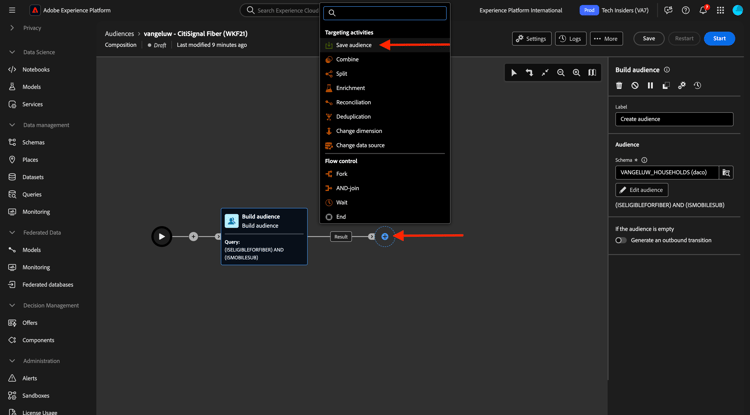Expand the Privacy section
750x415 pixels.
[x=11, y=28]
